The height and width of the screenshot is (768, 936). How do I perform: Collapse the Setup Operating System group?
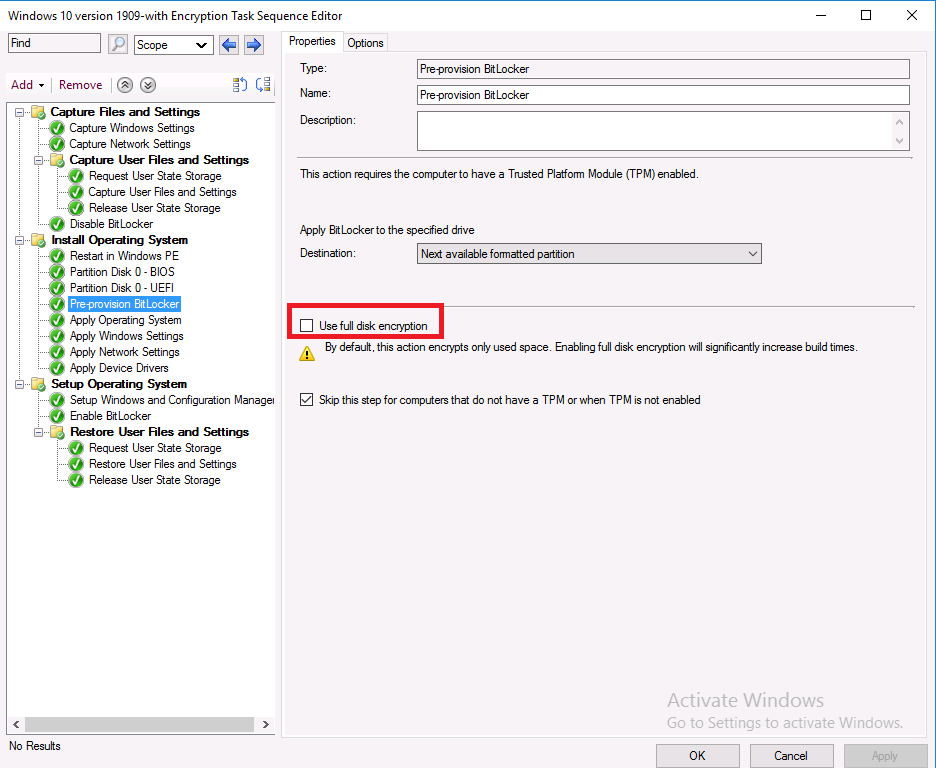coord(20,384)
